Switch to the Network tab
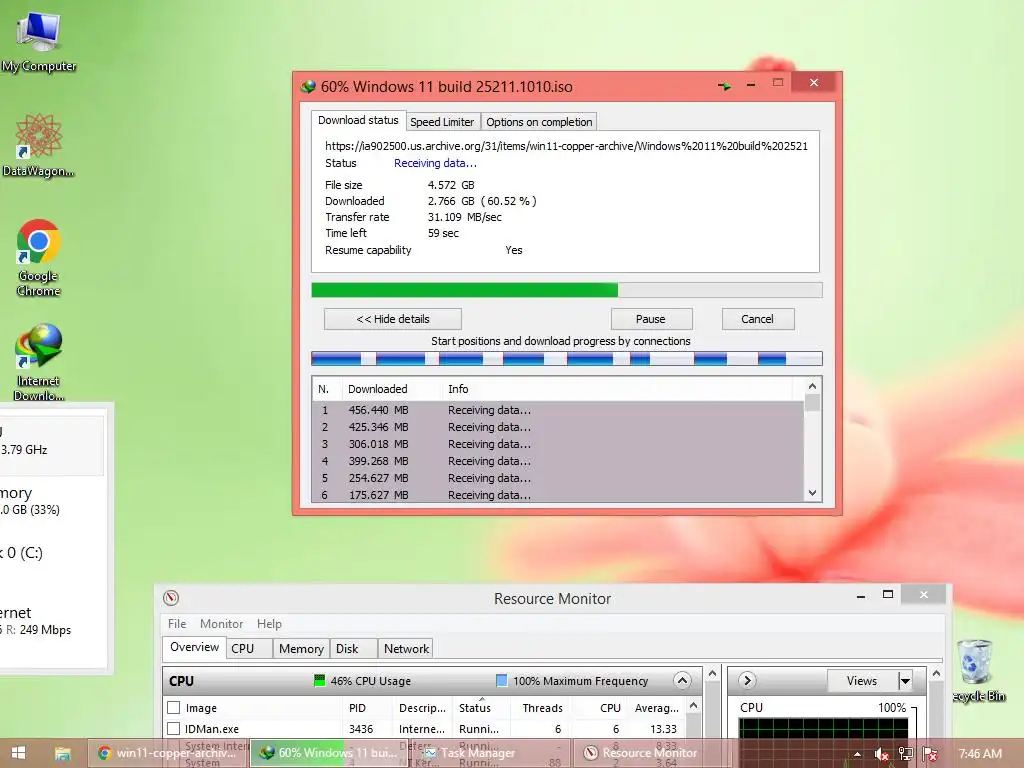The height and width of the screenshot is (768, 1024). click(406, 648)
